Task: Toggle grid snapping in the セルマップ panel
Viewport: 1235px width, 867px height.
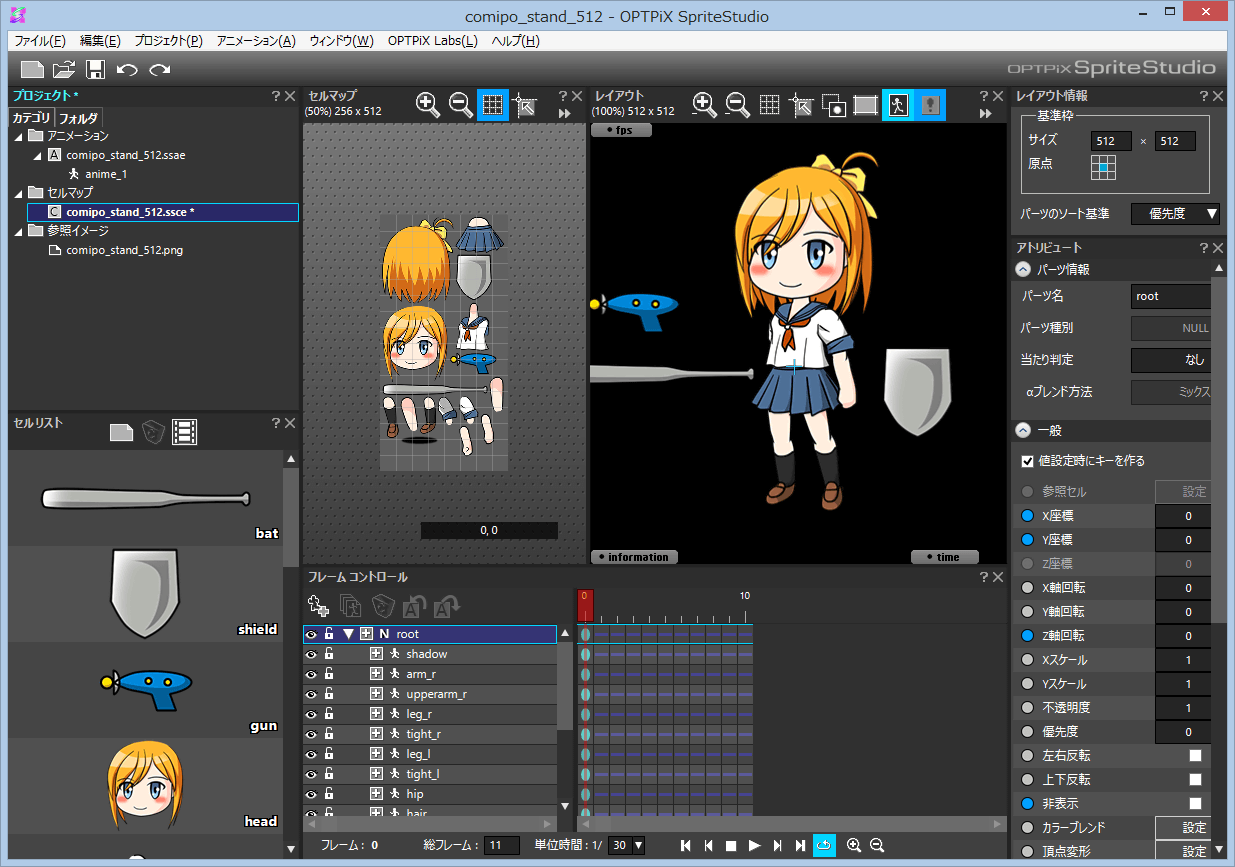Action: pos(526,105)
